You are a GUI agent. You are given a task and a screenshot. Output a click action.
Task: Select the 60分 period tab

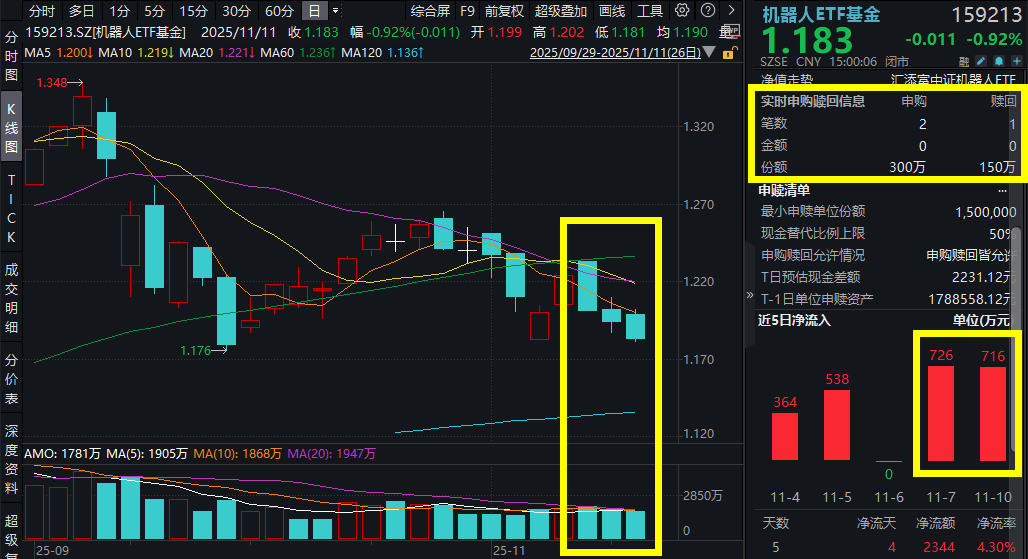pyautogui.click(x=279, y=11)
